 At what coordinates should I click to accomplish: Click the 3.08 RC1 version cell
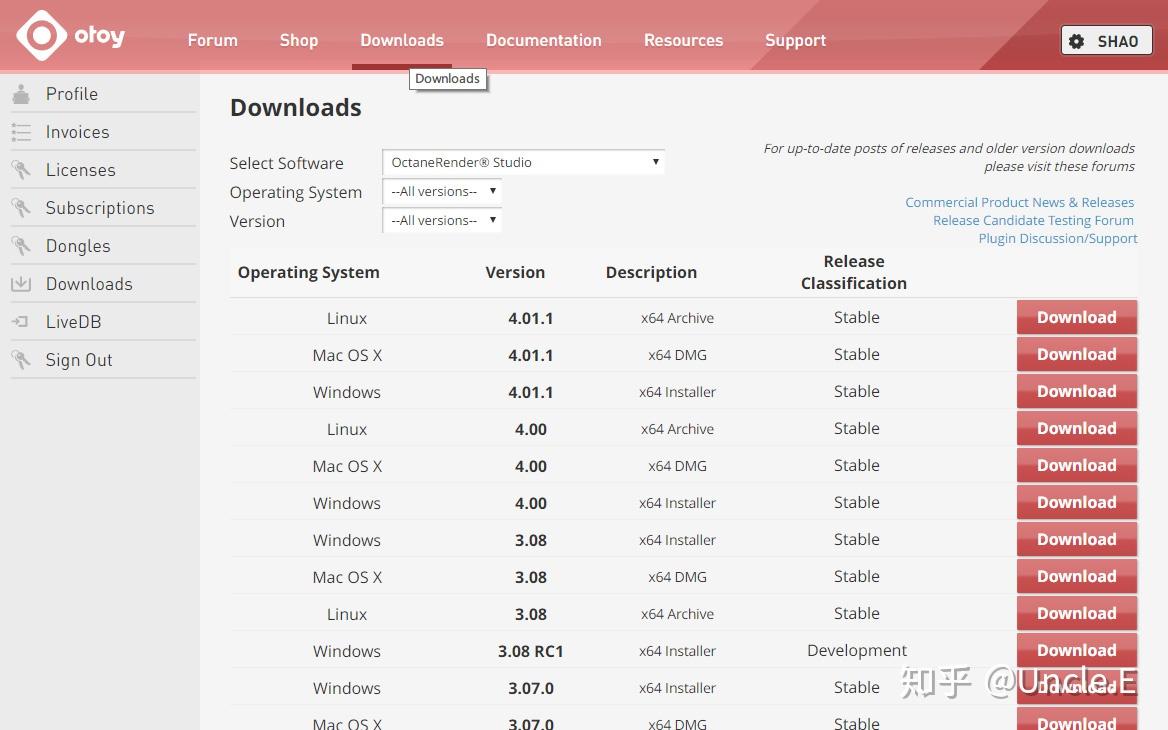530,651
